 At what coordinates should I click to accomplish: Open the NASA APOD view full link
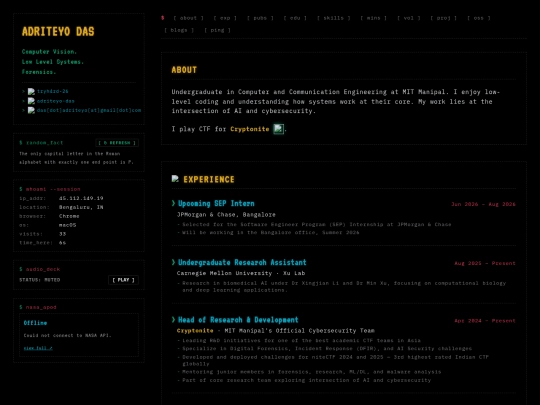pos(38,348)
